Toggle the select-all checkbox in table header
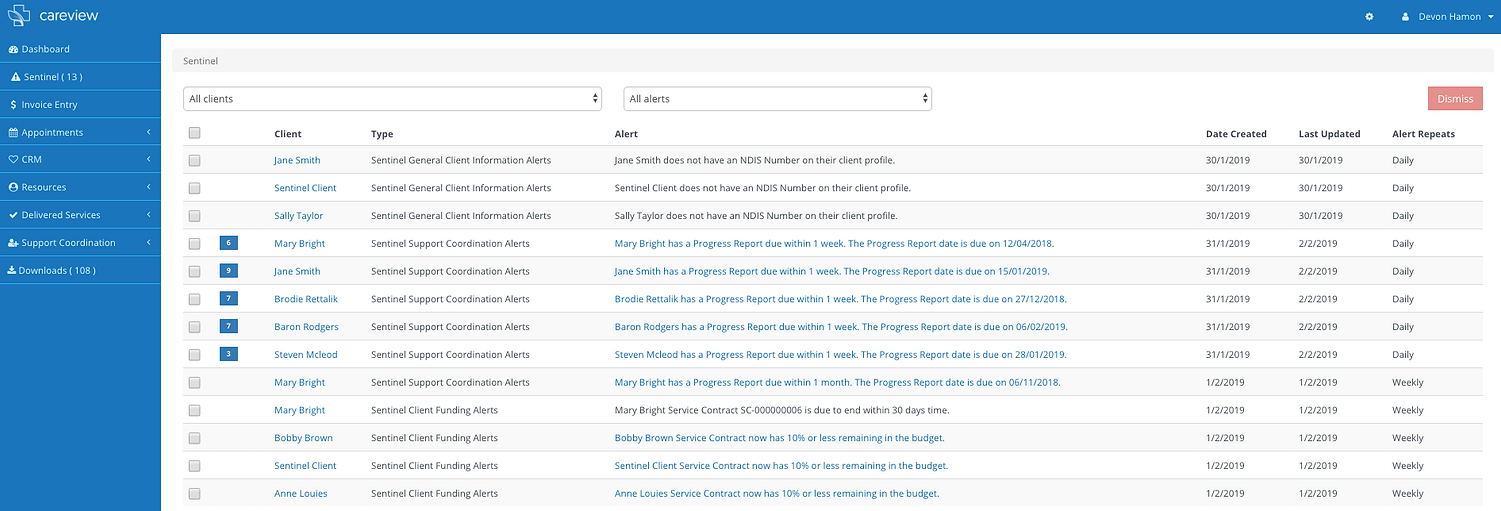The height and width of the screenshot is (511, 1501). coord(194,133)
